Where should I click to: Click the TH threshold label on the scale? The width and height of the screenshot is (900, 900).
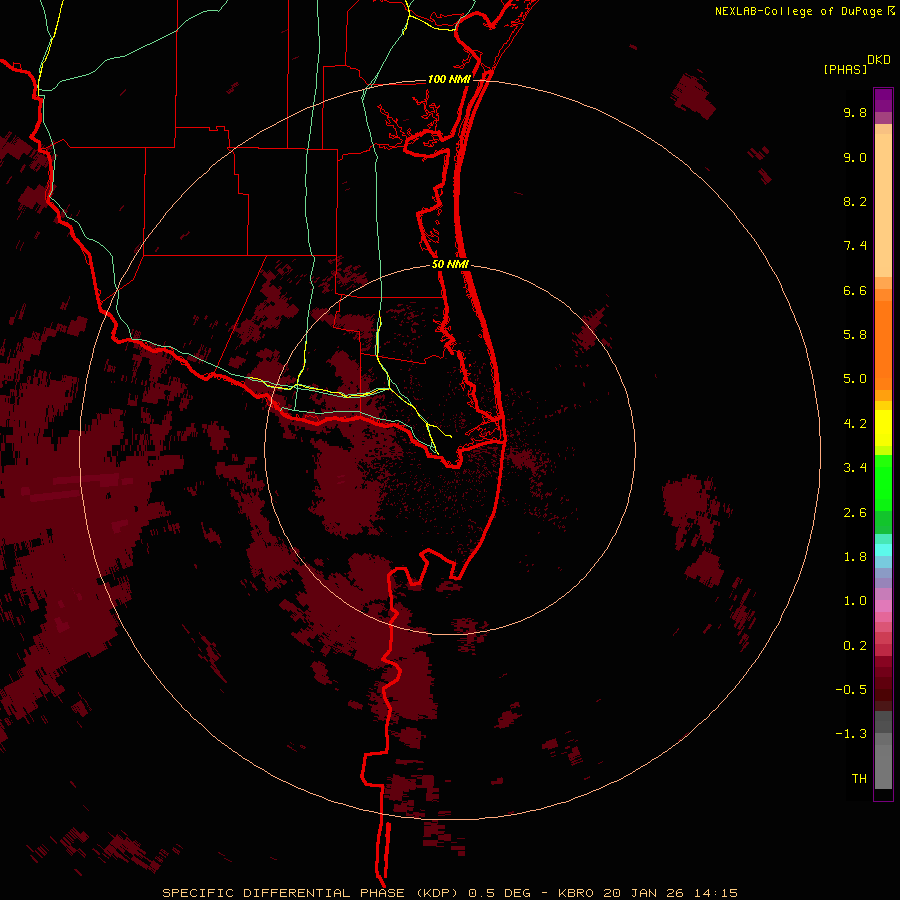click(859, 779)
